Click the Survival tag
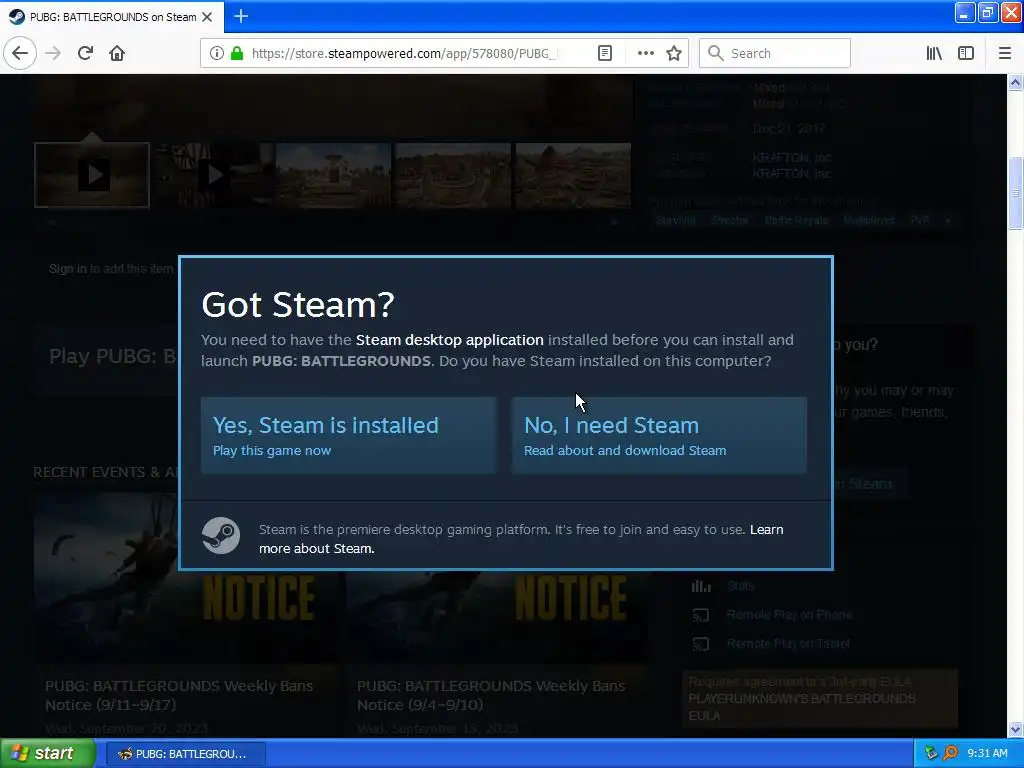This screenshot has width=1024, height=768. [x=675, y=221]
